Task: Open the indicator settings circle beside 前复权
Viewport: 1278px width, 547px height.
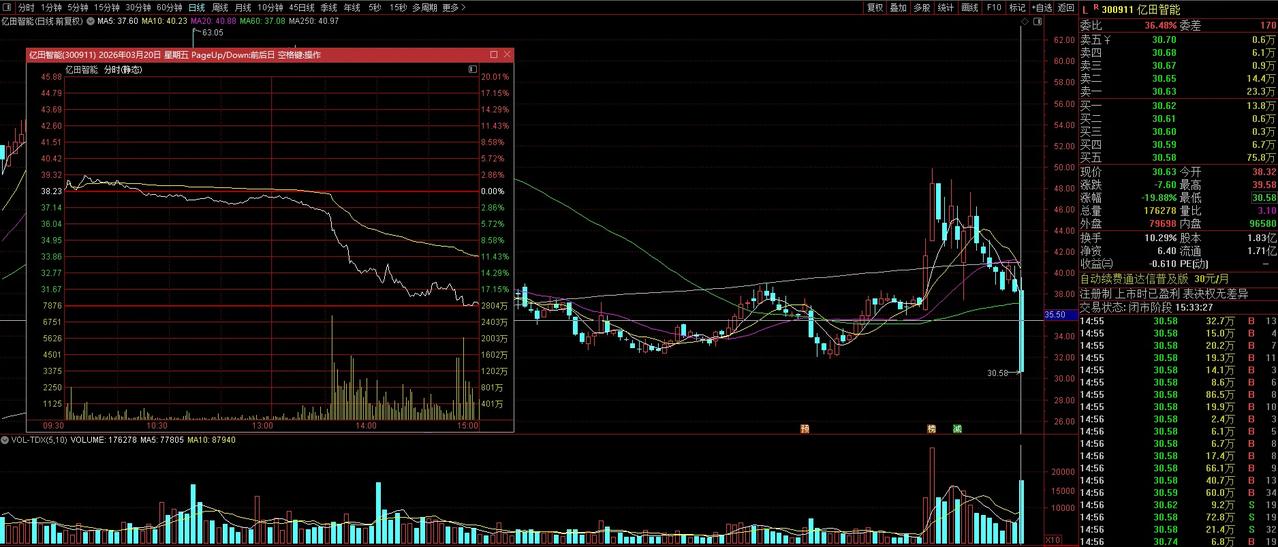Action: 92,20
